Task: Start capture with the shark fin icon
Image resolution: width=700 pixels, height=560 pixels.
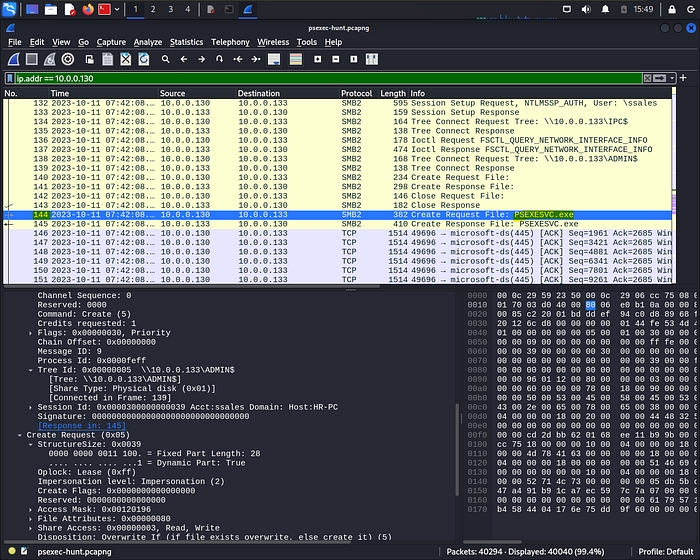Action: pyautogui.click(x=12, y=59)
